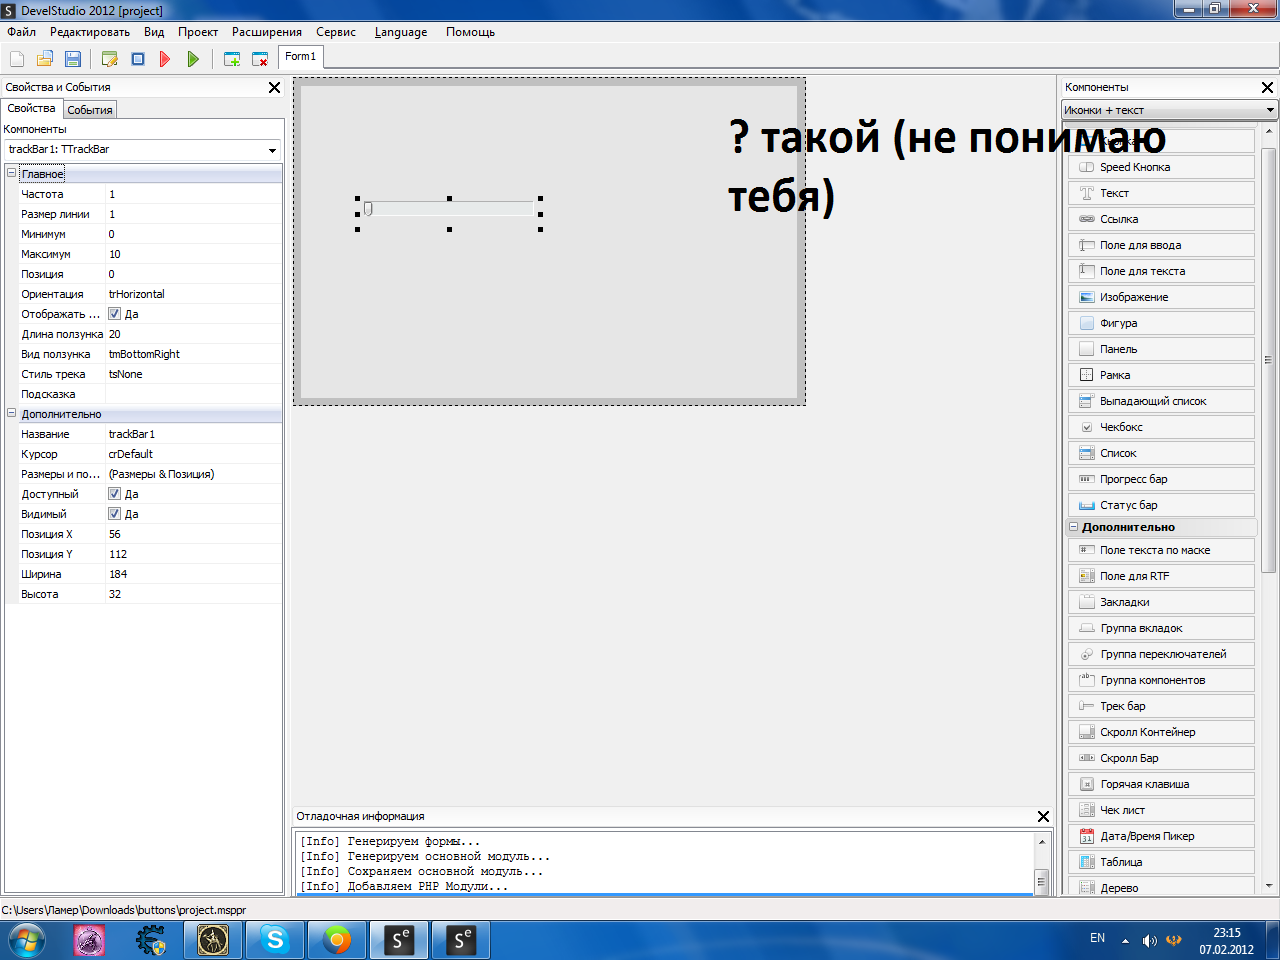Viewport: 1280px width, 960px height.
Task: Show hidden system tray icons
Action: [x=1125, y=940]
